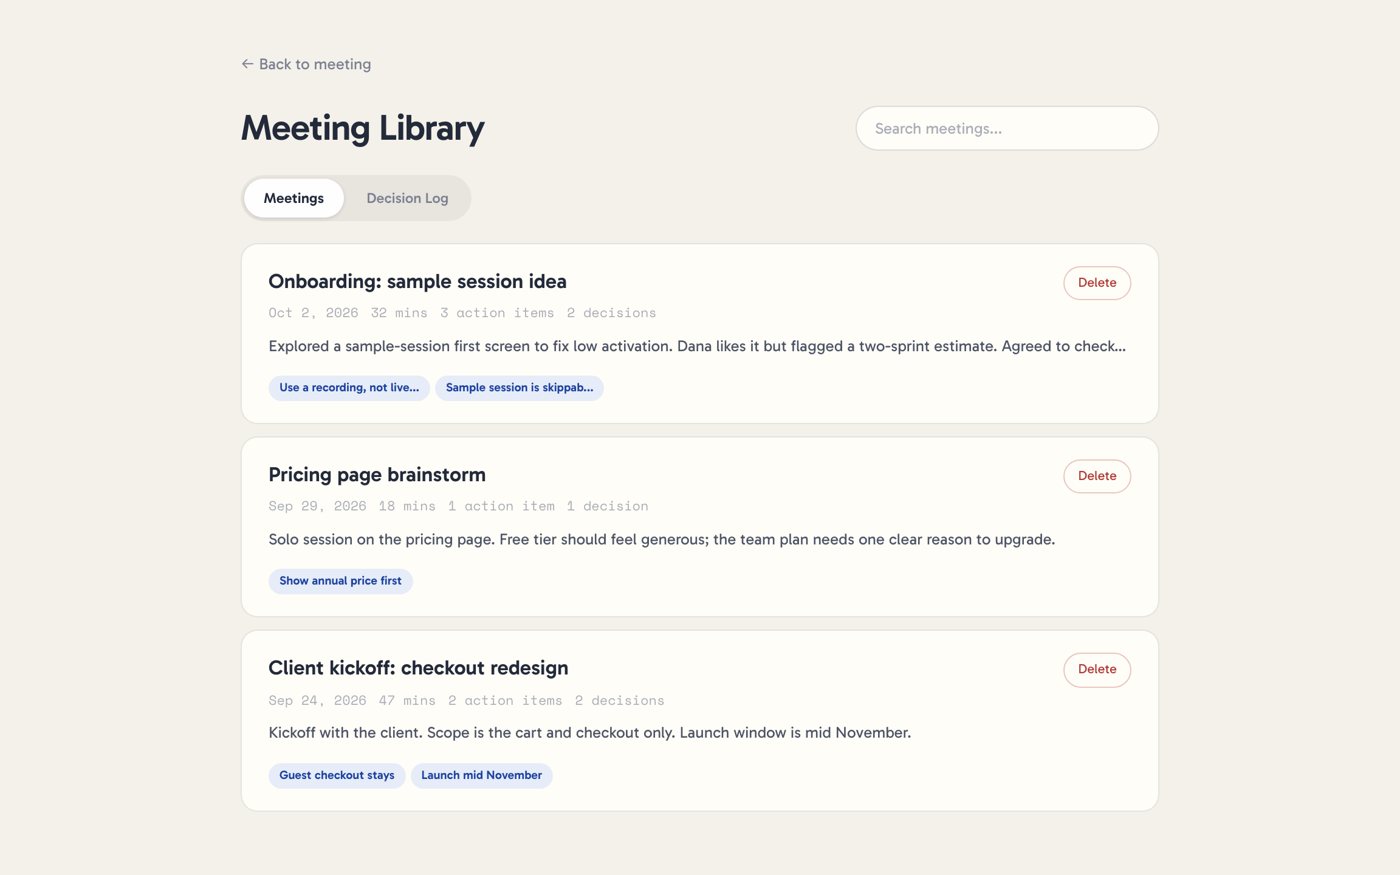This screenshot has width=1400, height=875.
Task: Select the 'Guest checkout stays' tag
Action: (337, 775)
